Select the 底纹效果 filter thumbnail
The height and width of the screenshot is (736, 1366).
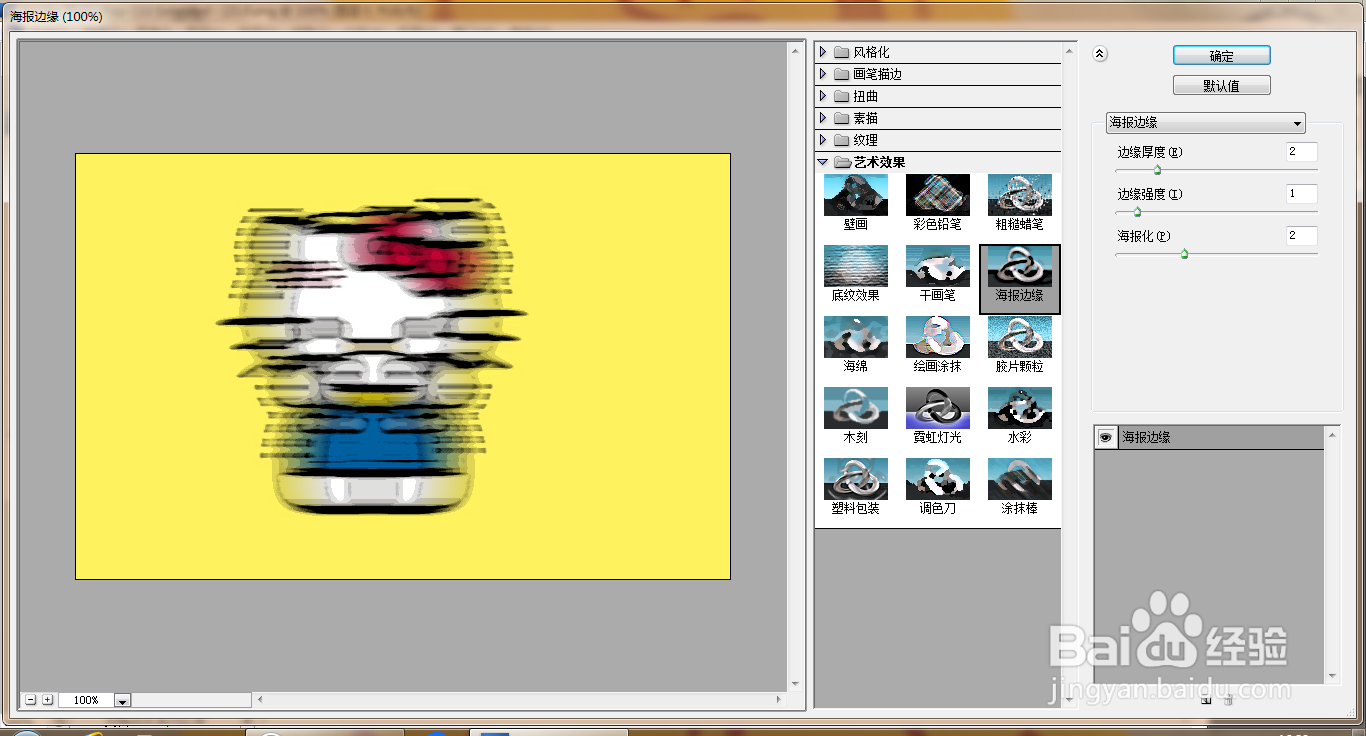point(856,267)
